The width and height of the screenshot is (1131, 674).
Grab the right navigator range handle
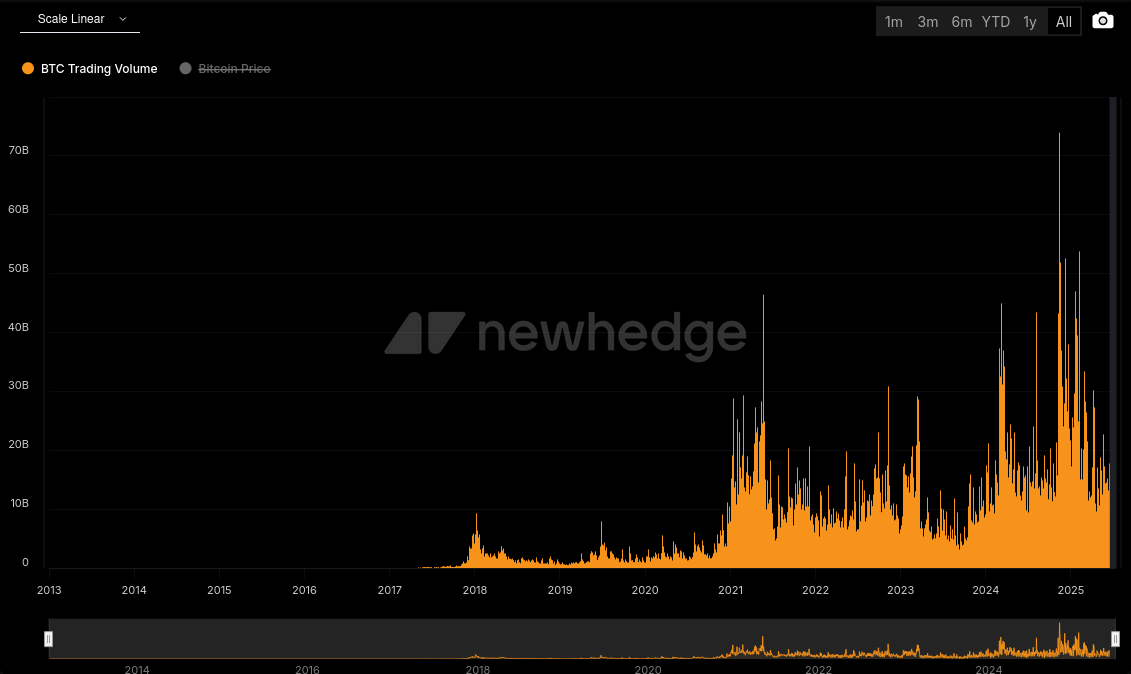1115,639
